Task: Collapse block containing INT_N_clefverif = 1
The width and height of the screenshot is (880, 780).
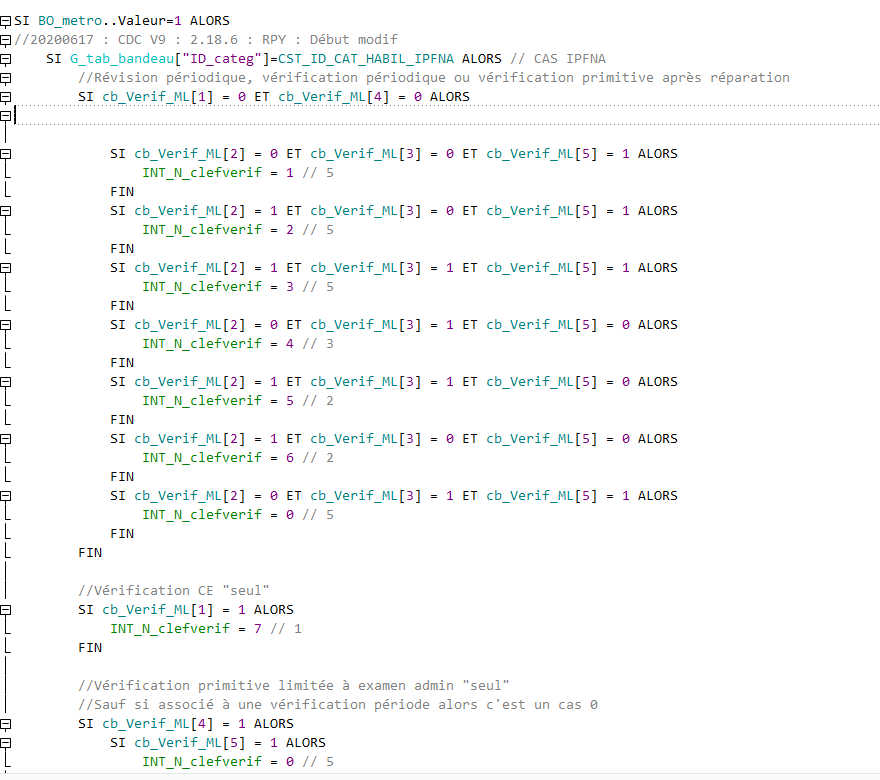Action: click(6, 154)
